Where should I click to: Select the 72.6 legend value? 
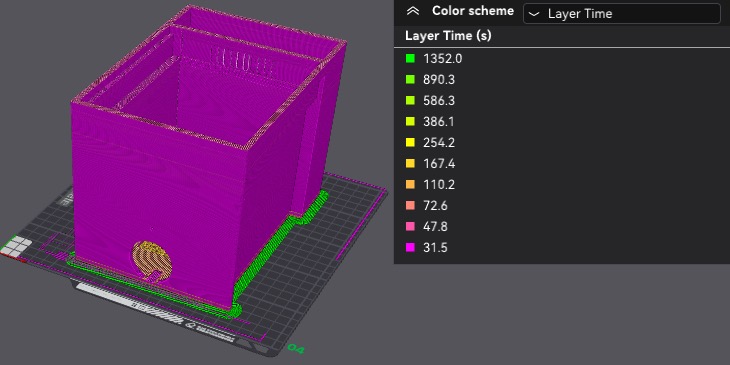click(435, 205)
